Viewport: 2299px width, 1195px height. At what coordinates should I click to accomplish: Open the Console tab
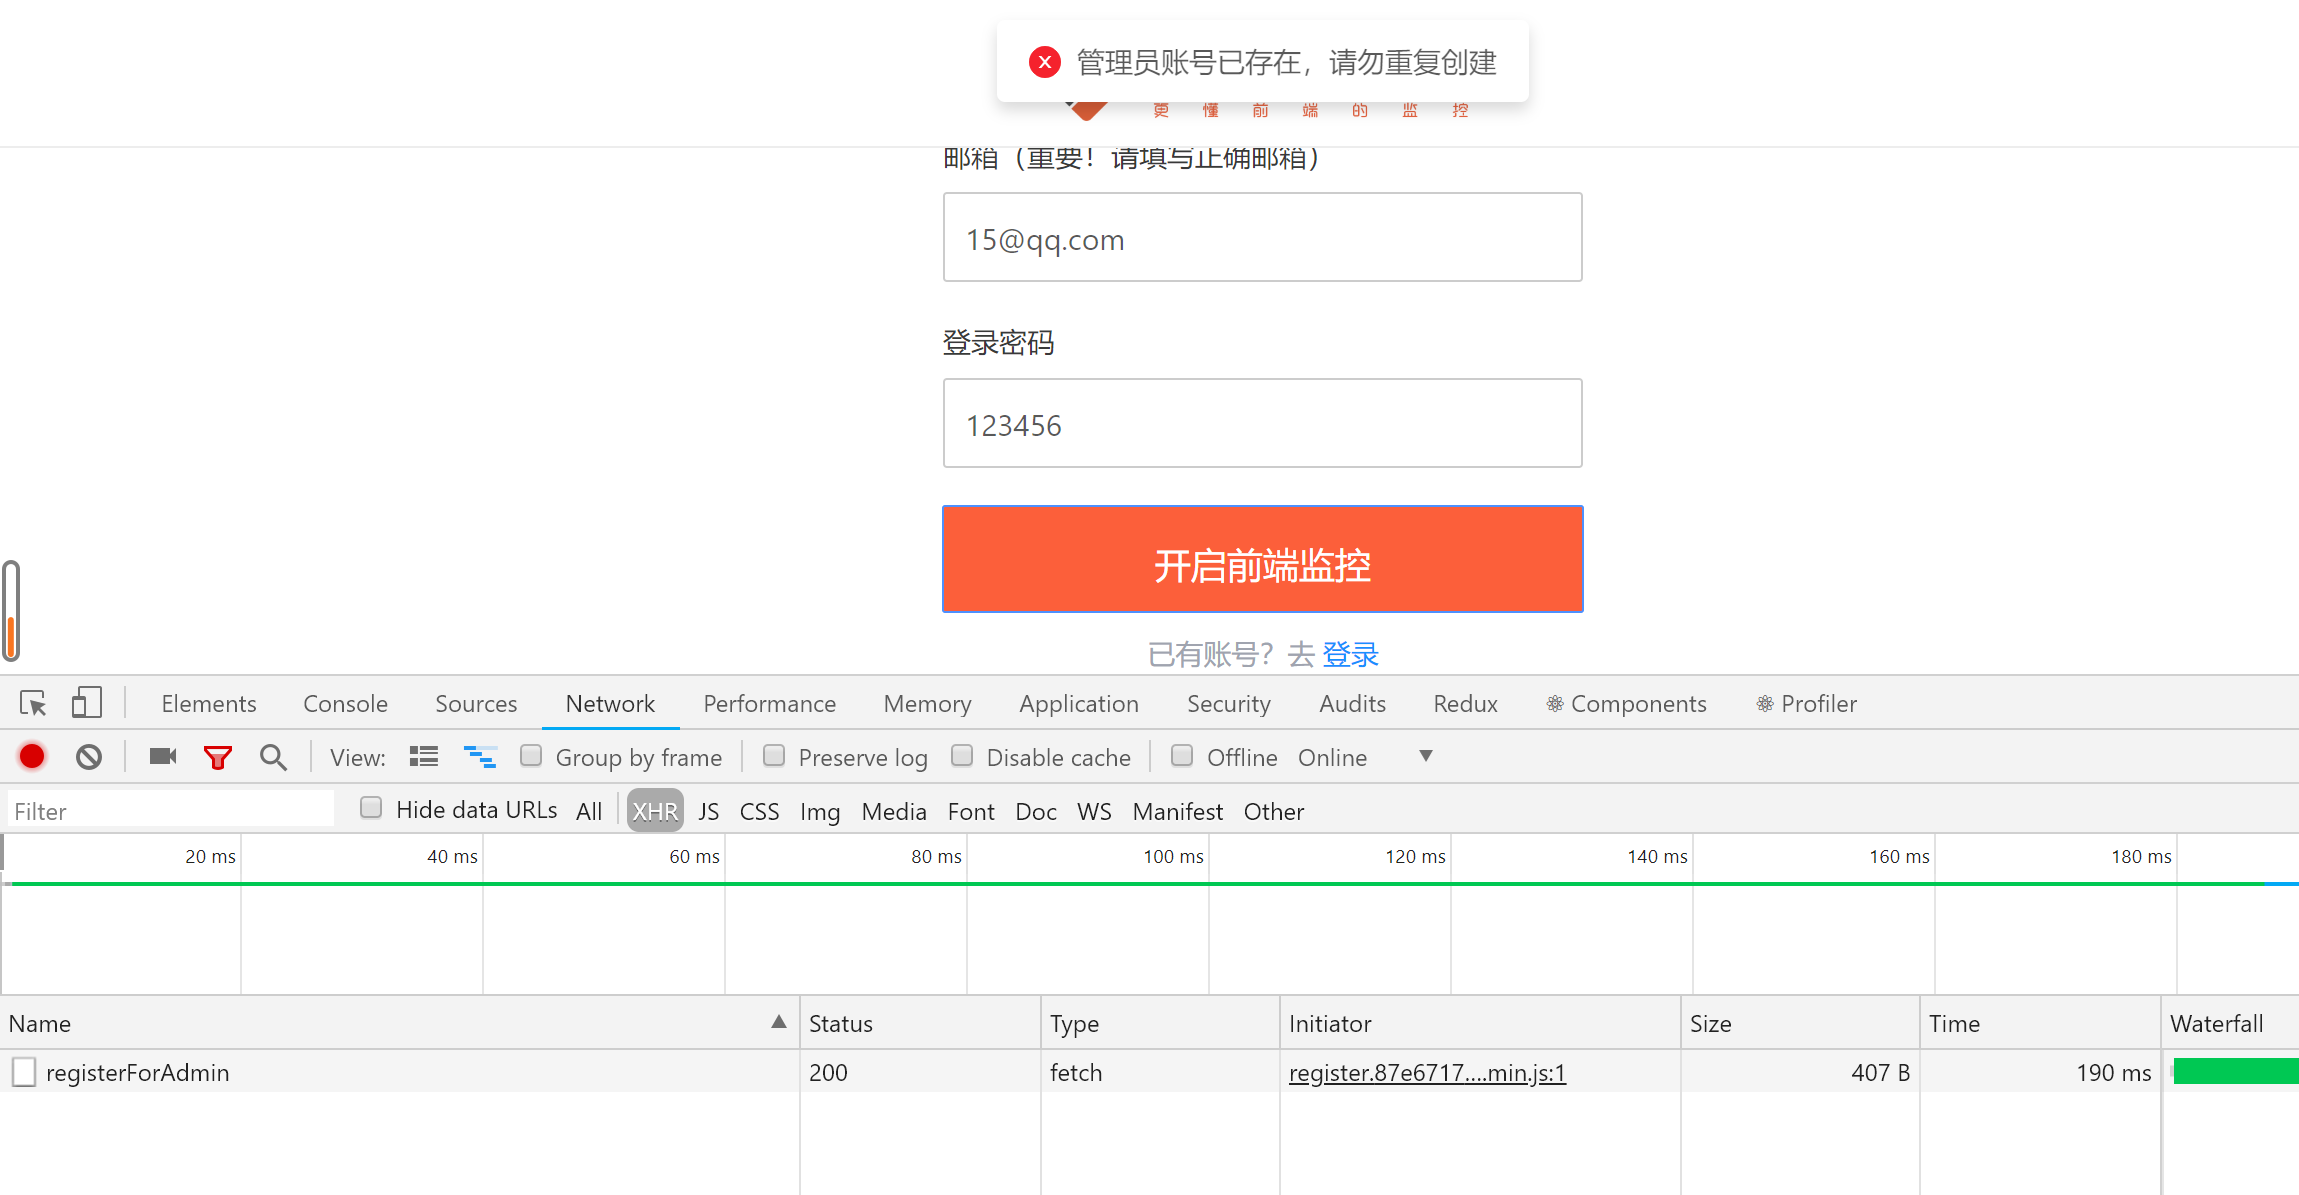pyautogui.click(x=345, y=704)
